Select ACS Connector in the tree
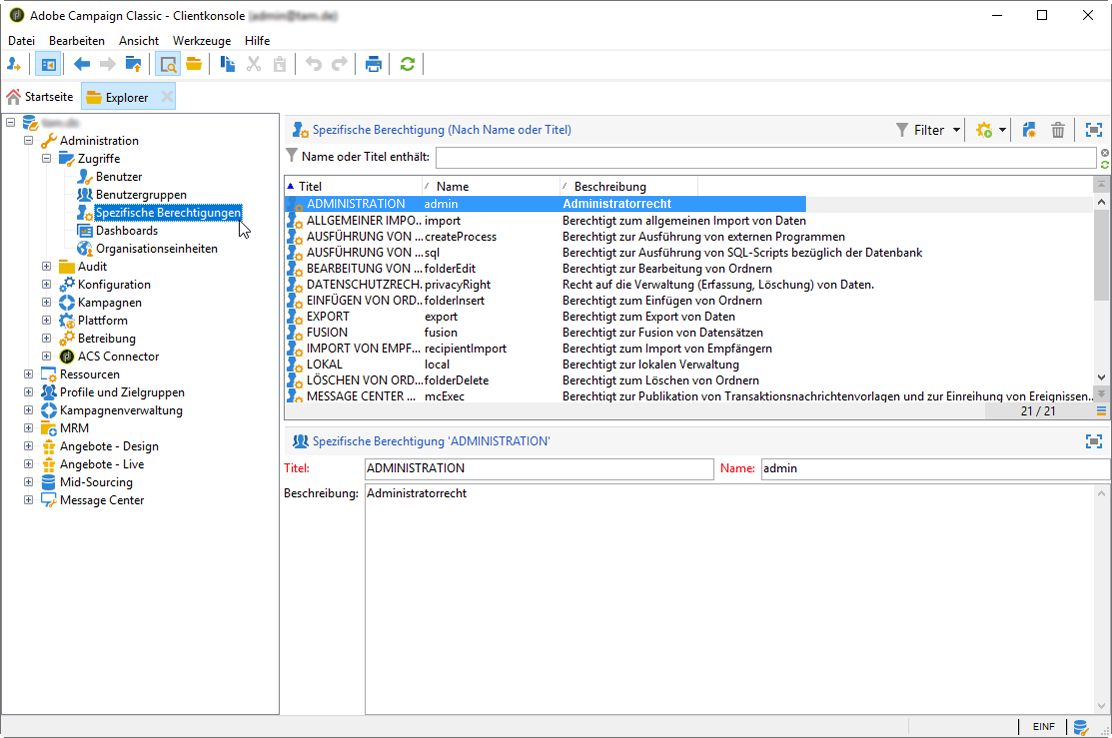The height and width of the screenshot is (738, 1112). point(118,357)
